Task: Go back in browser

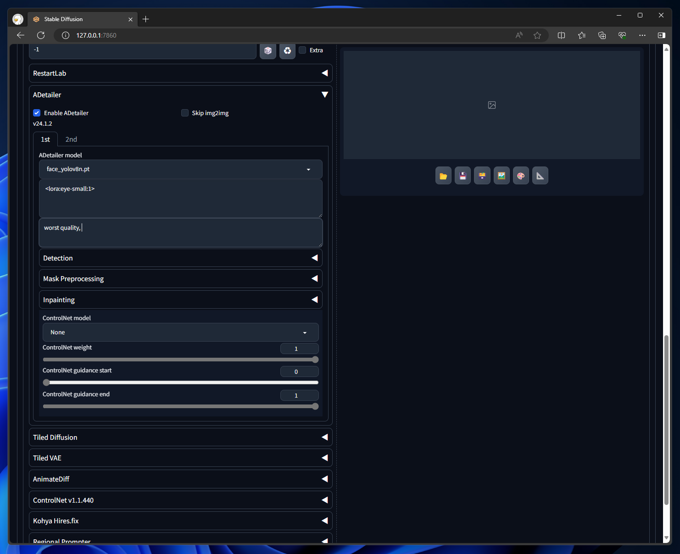Action: pos(20,35)
